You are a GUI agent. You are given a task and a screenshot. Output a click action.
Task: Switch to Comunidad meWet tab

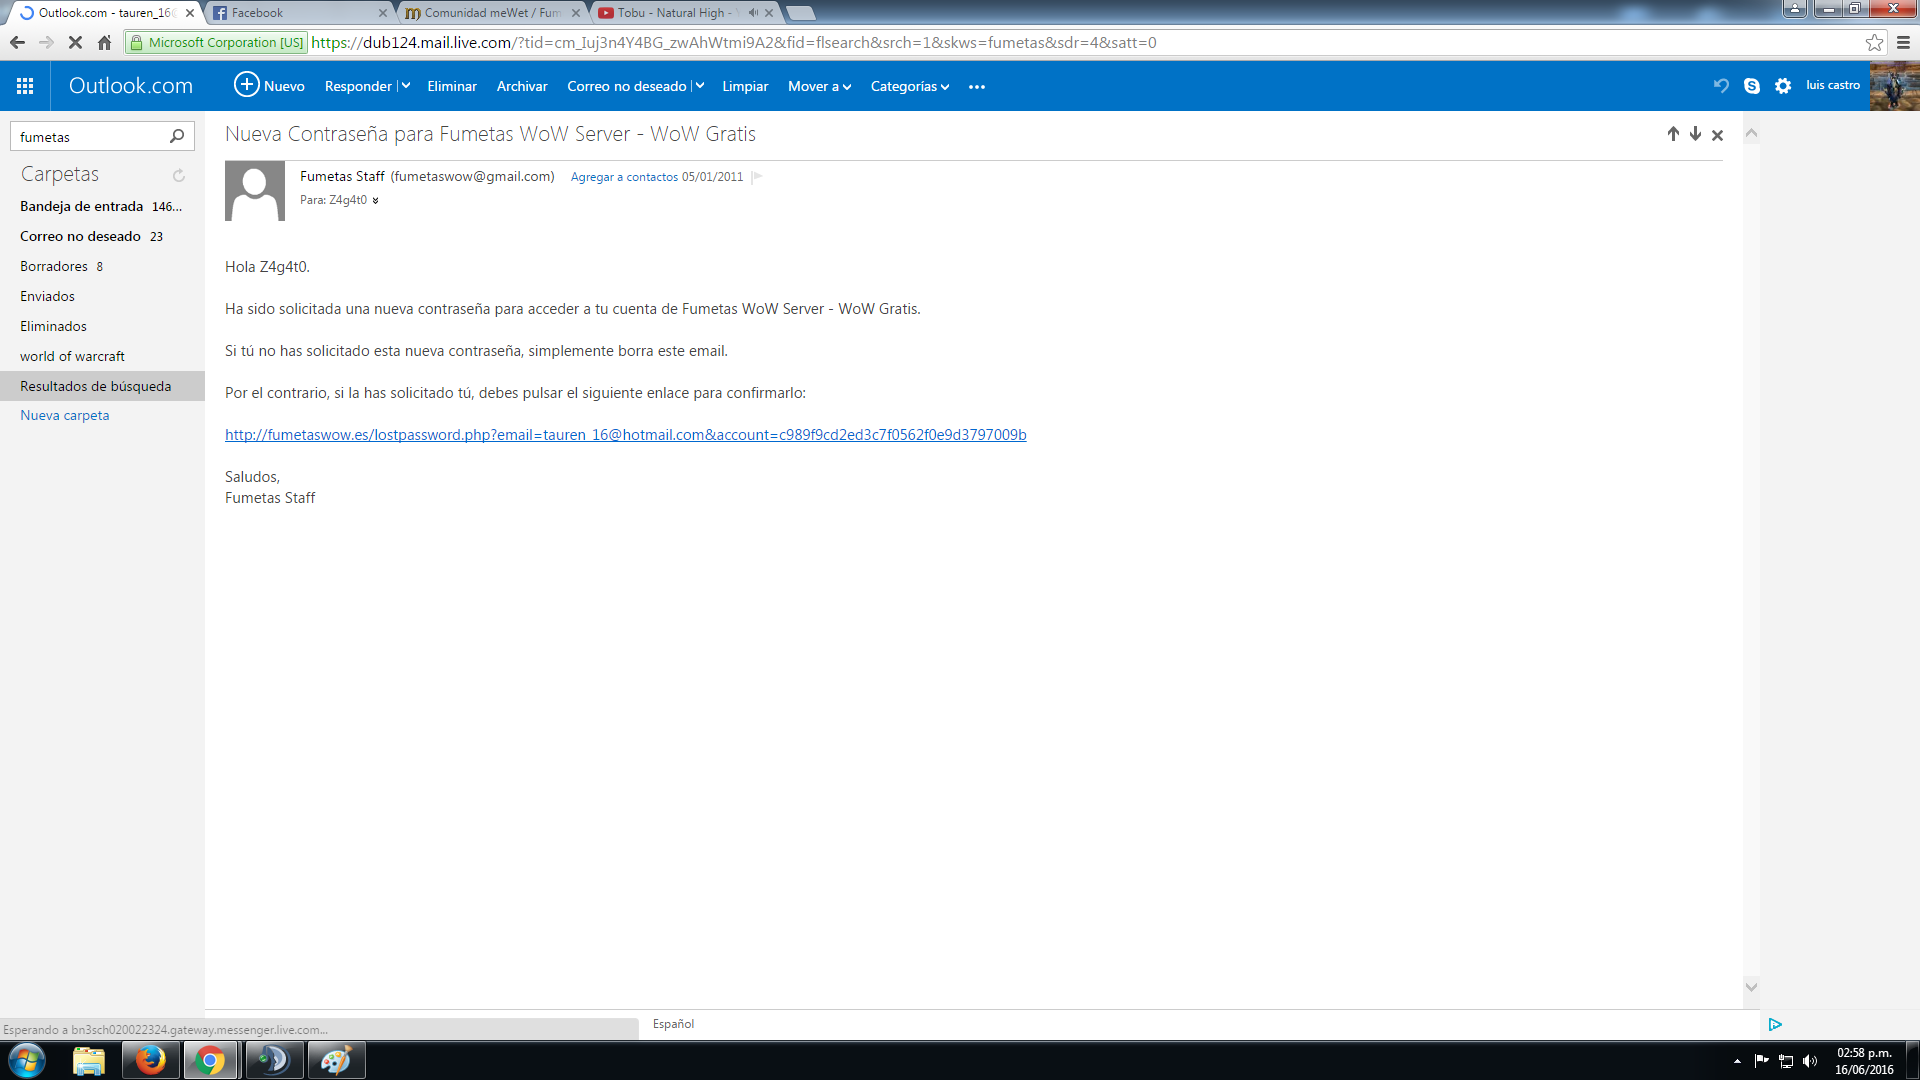point(492,13)
